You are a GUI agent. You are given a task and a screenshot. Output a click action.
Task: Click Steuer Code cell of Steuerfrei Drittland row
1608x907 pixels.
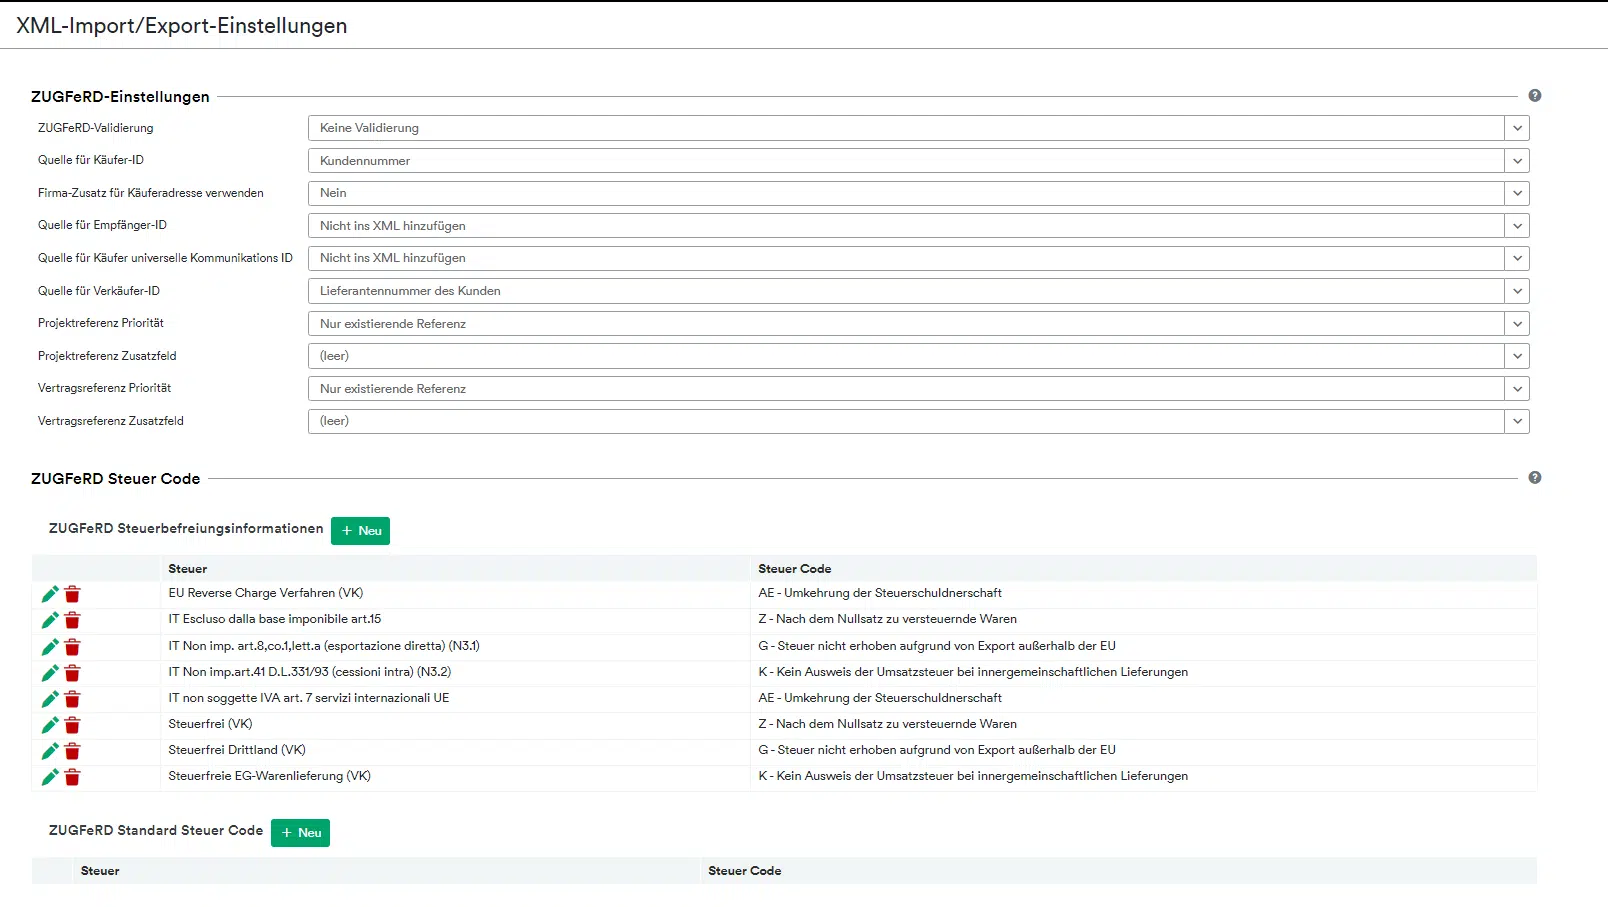click(x=1144, y=750)
